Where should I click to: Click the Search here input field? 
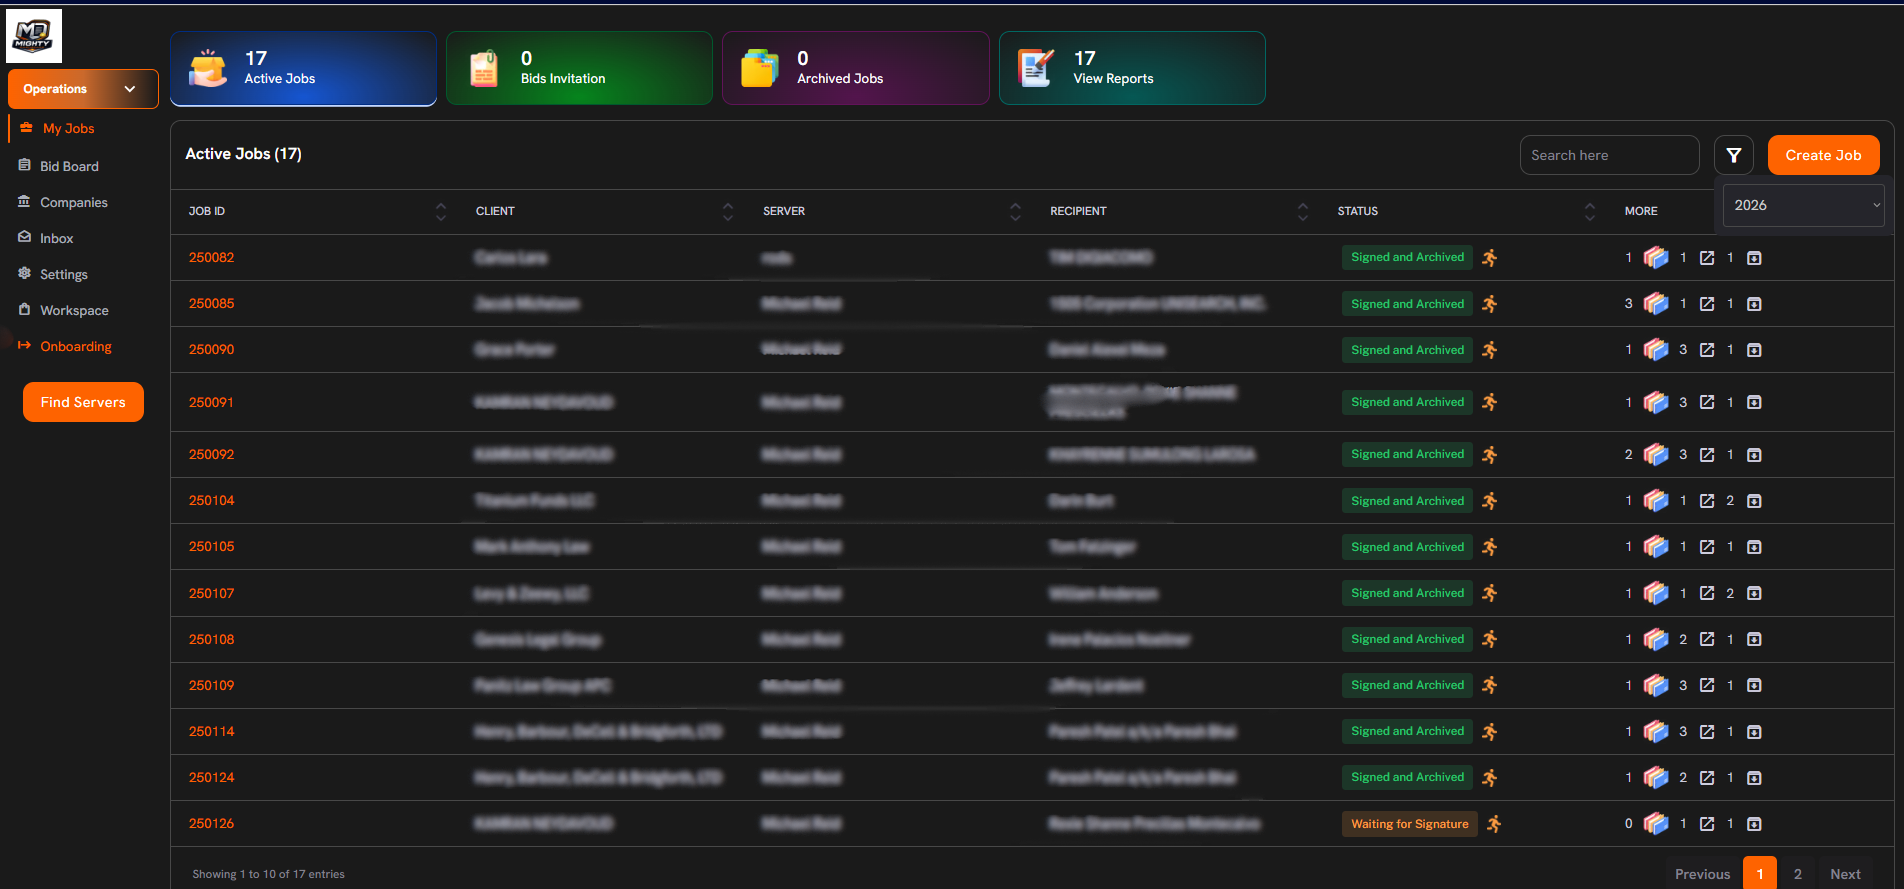(1608, 155)
